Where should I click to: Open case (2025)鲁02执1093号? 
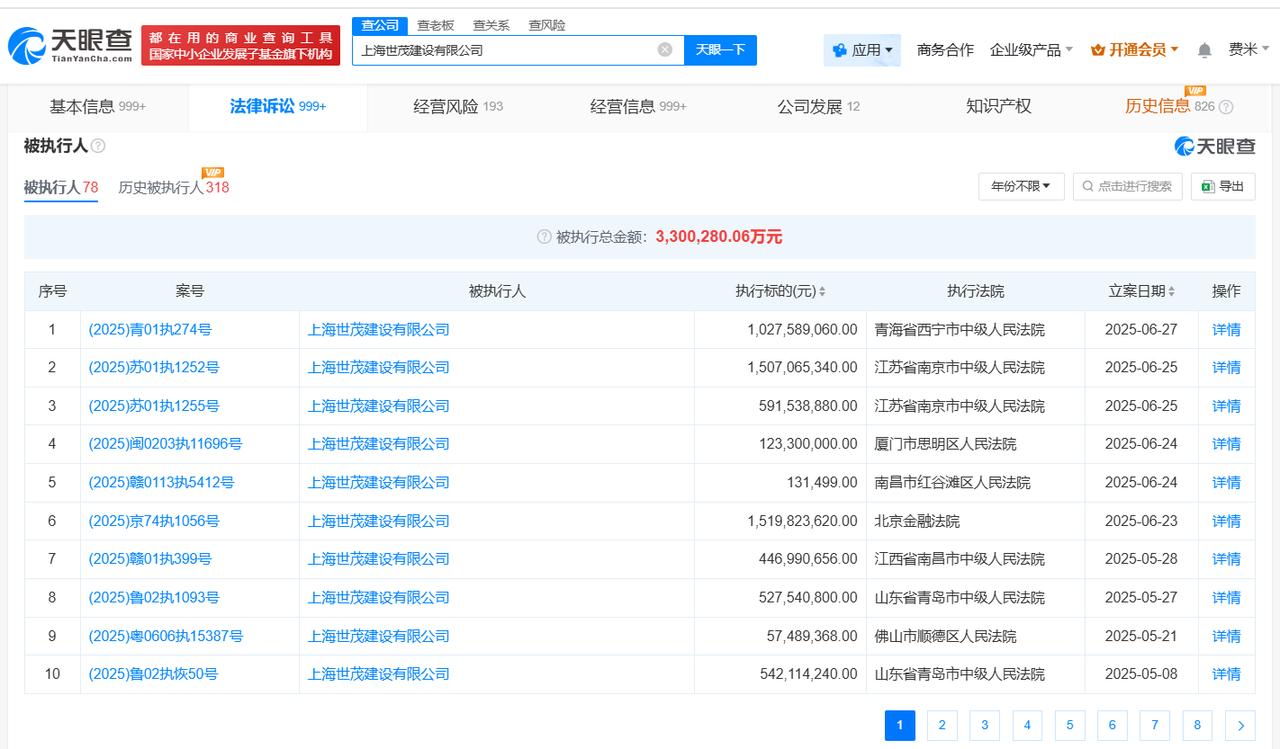[154, 597]
